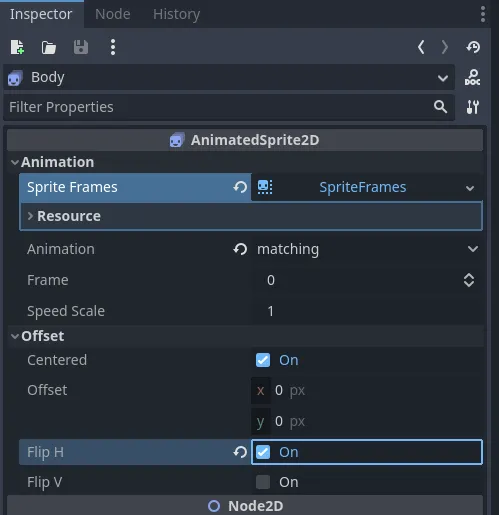Reset Flip H to its default
The image size is (499, 515).
[240, 452]
